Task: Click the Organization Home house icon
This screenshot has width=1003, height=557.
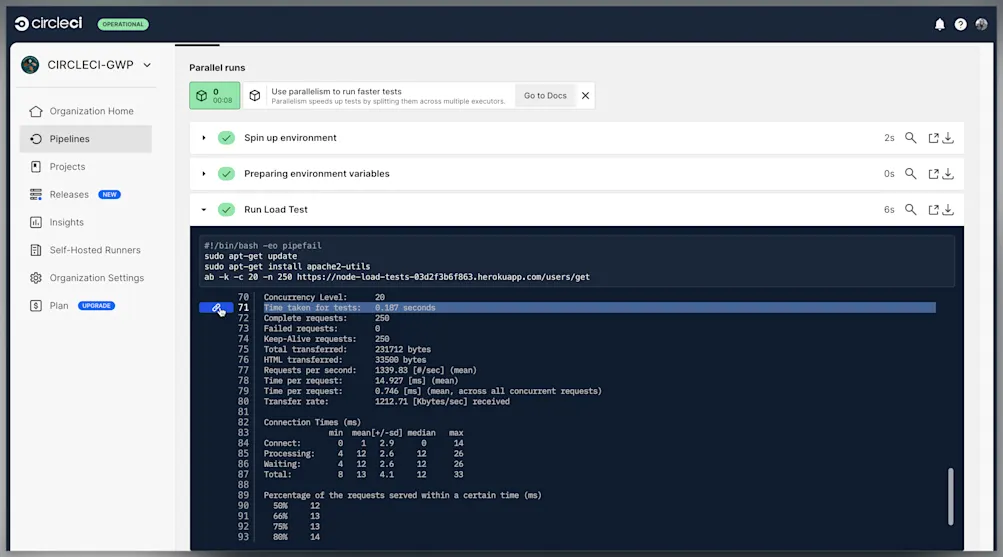Action: [x=36, y=111]
